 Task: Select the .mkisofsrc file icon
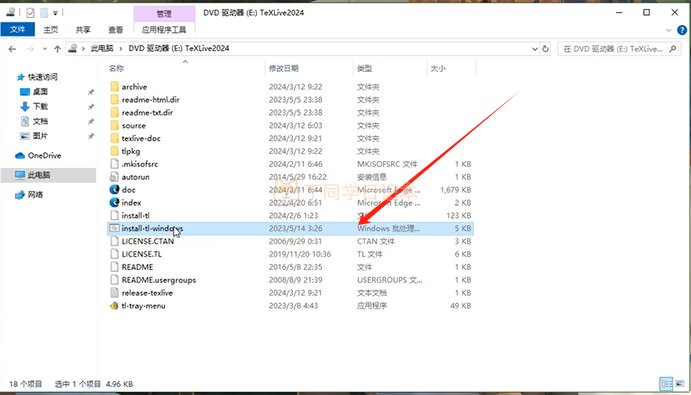pos(115,164)
